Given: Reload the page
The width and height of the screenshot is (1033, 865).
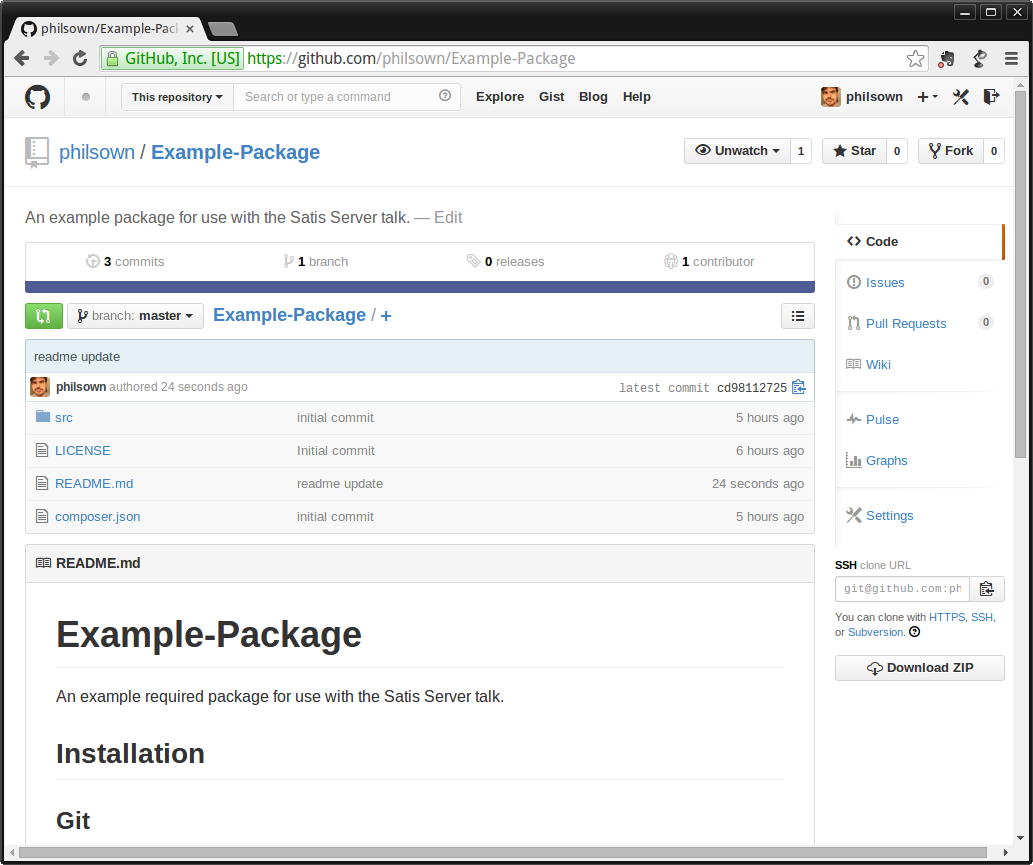Looking at the screenshot, I should click(x=80, y=59).
